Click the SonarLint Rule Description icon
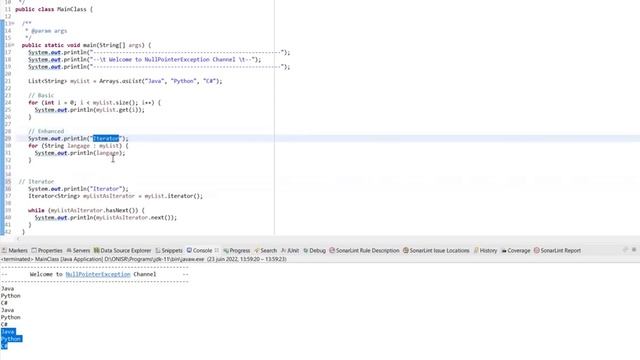 332,250
